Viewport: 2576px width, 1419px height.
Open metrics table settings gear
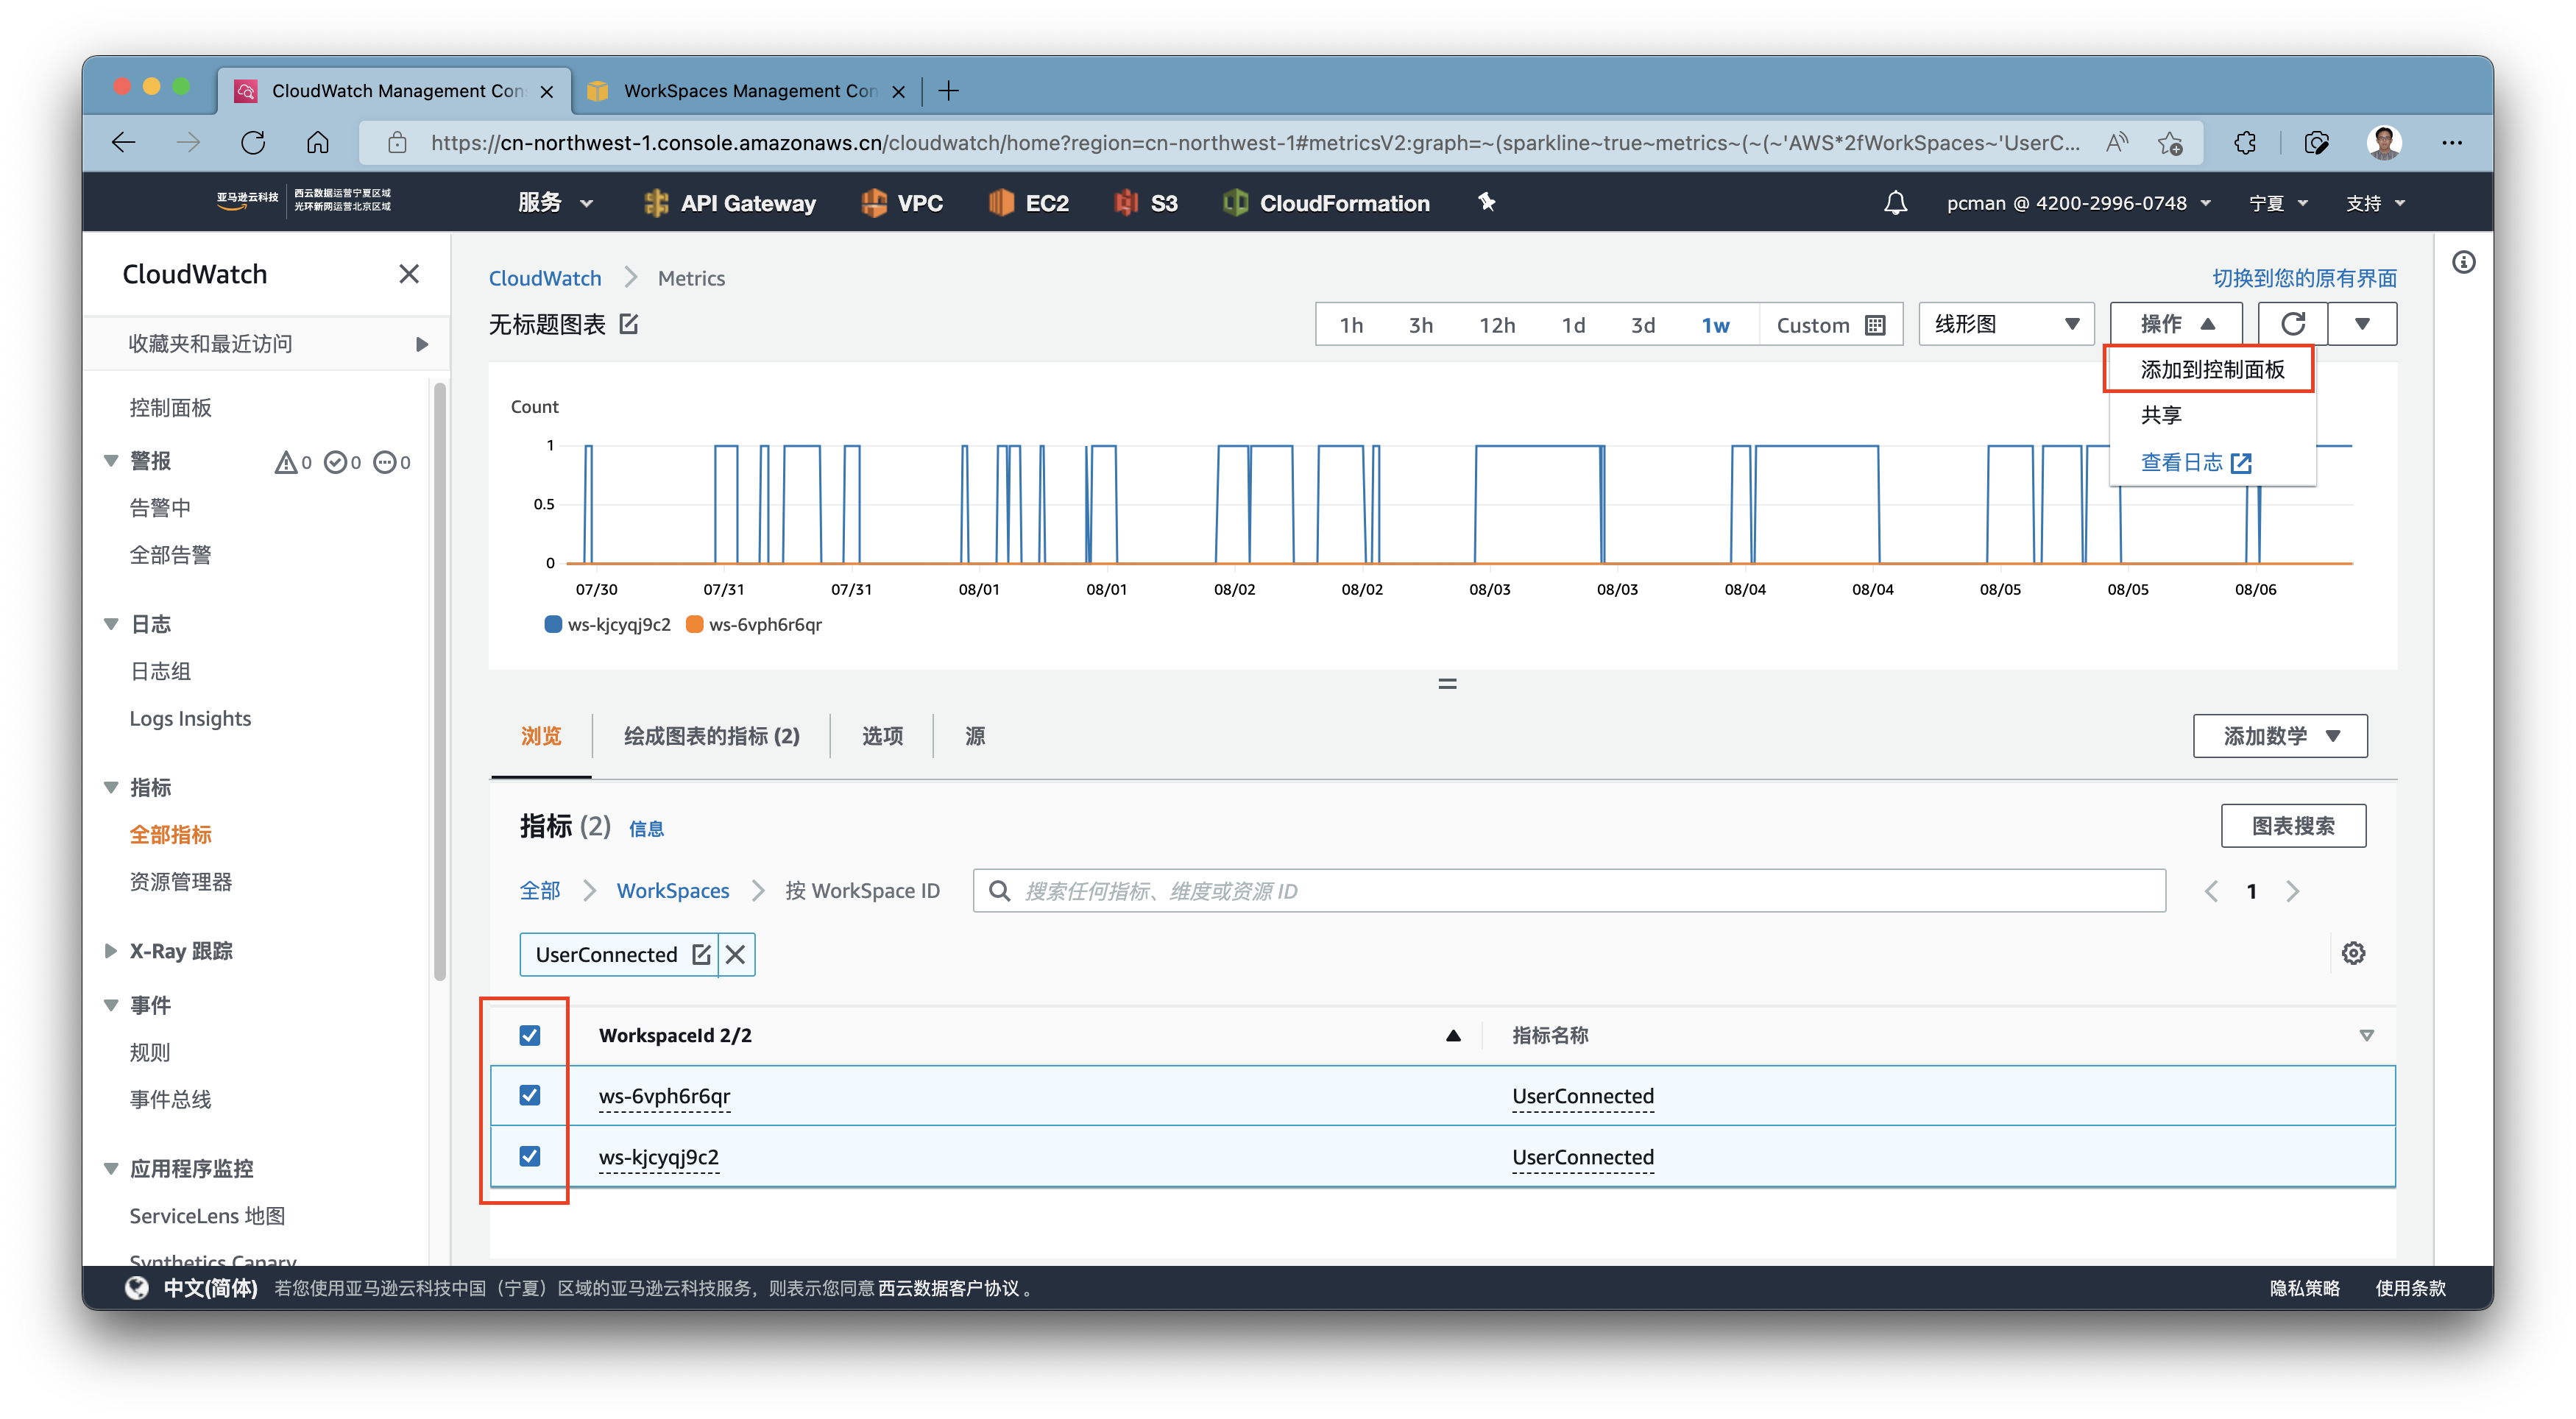2353,953
